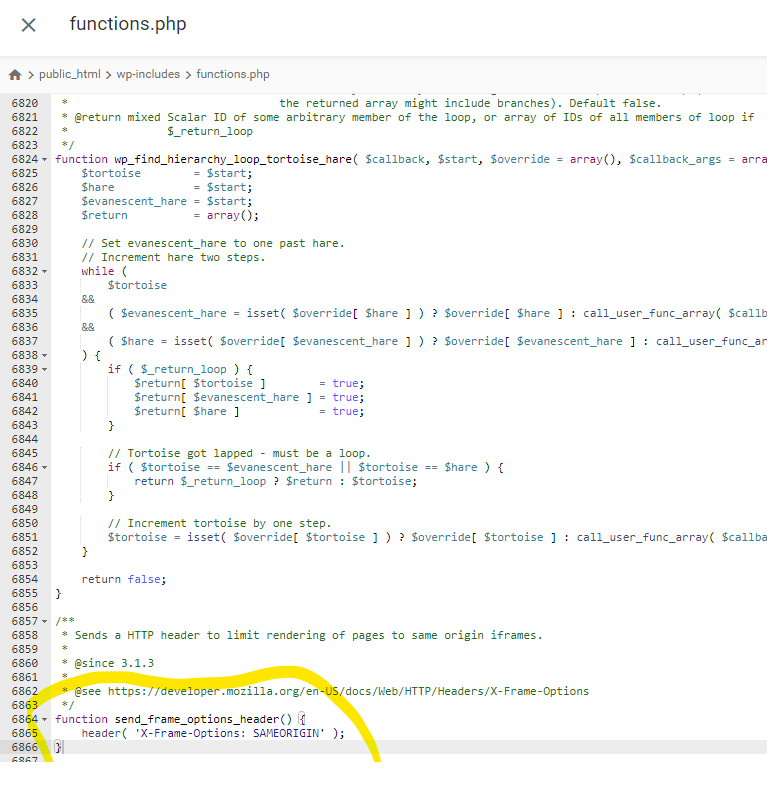Click the send_frame_options_header function name
The image size is (767, 808).
click(203, 719)
